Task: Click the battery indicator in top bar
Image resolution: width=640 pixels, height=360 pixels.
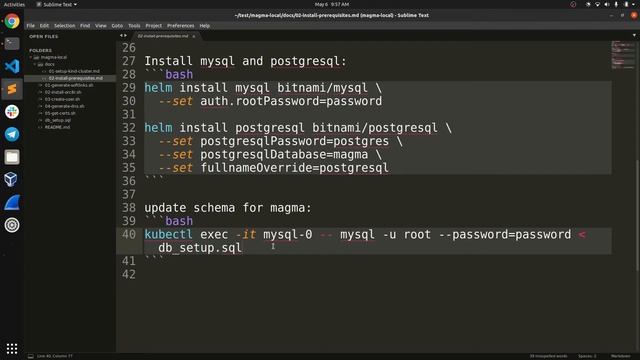Action: pyautogui.click(x=626, y=4)
